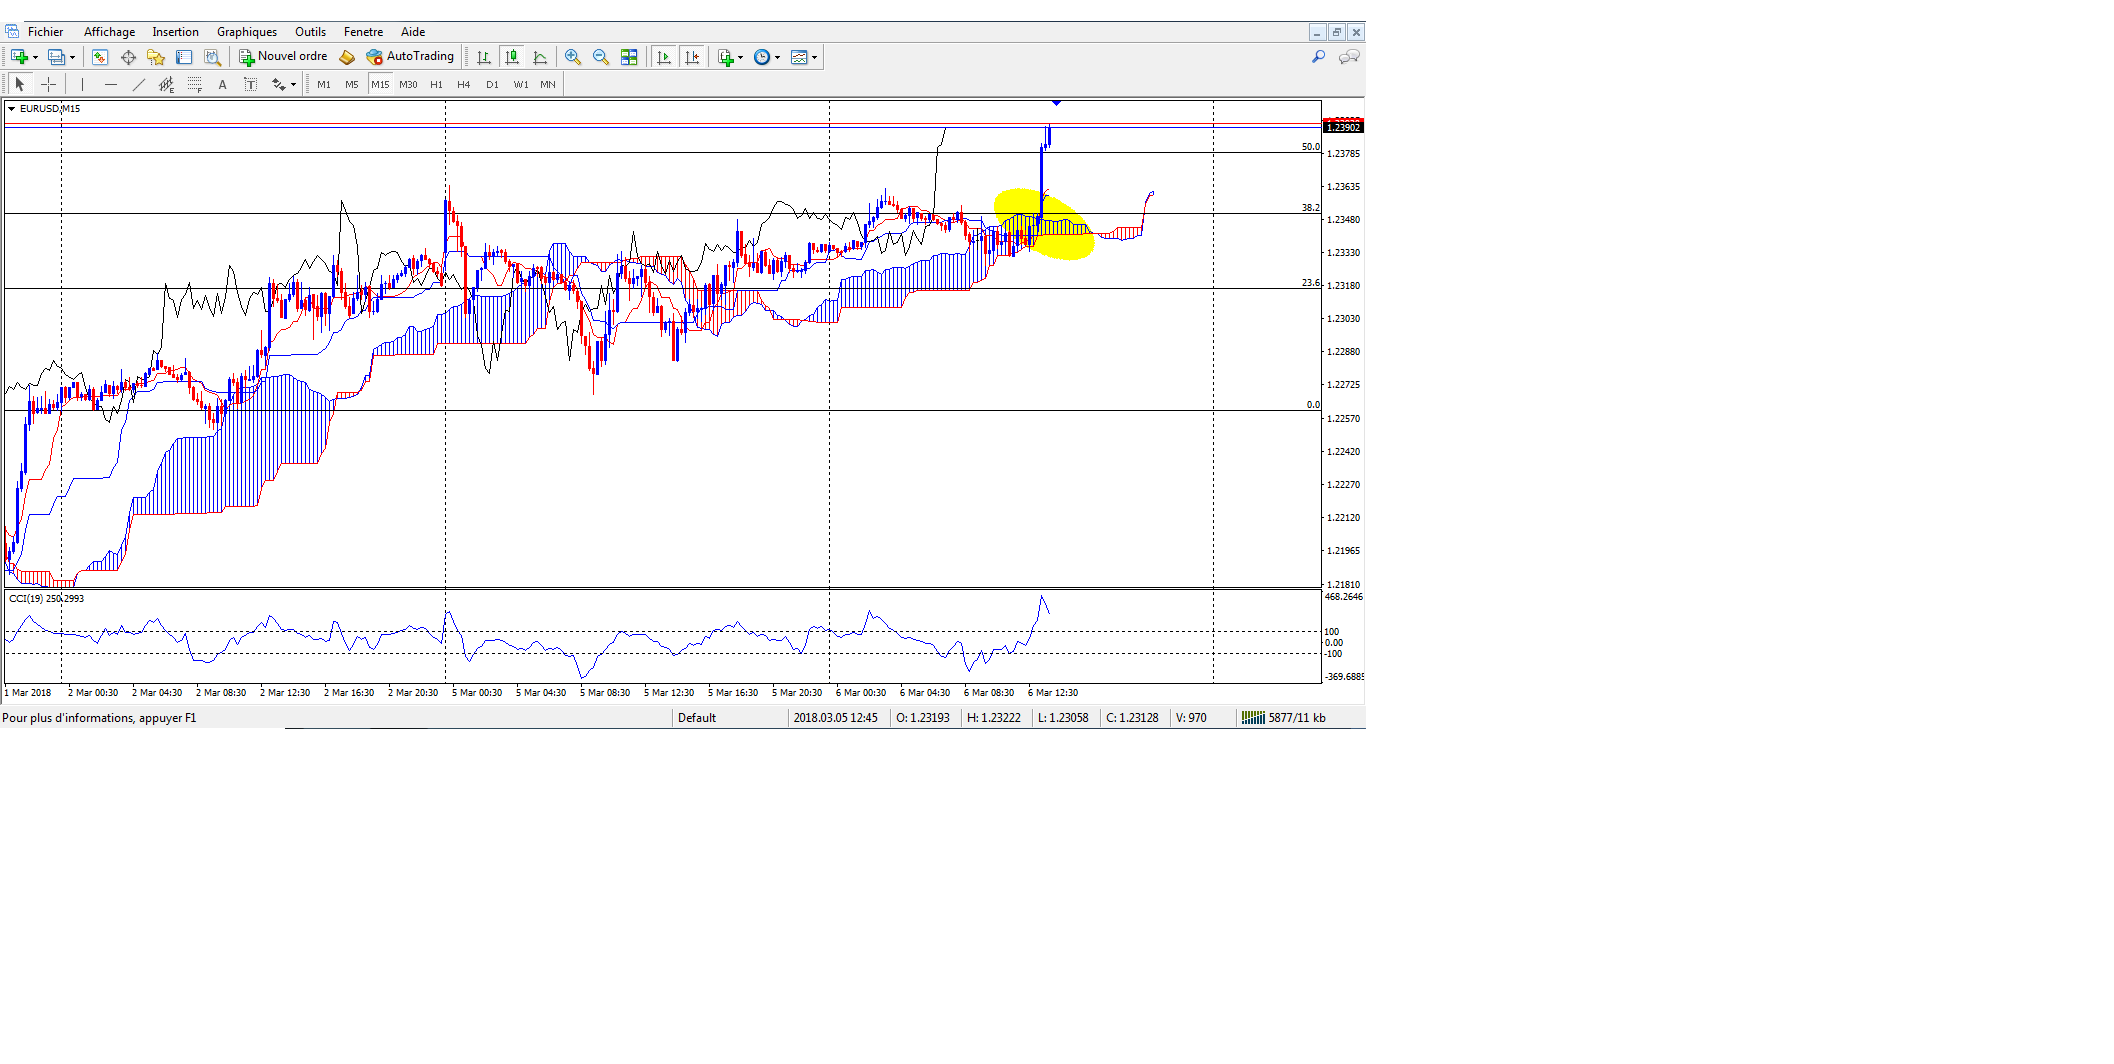Tile chart windows
Screen dimensions: 2114x1064
click(629, 57)
